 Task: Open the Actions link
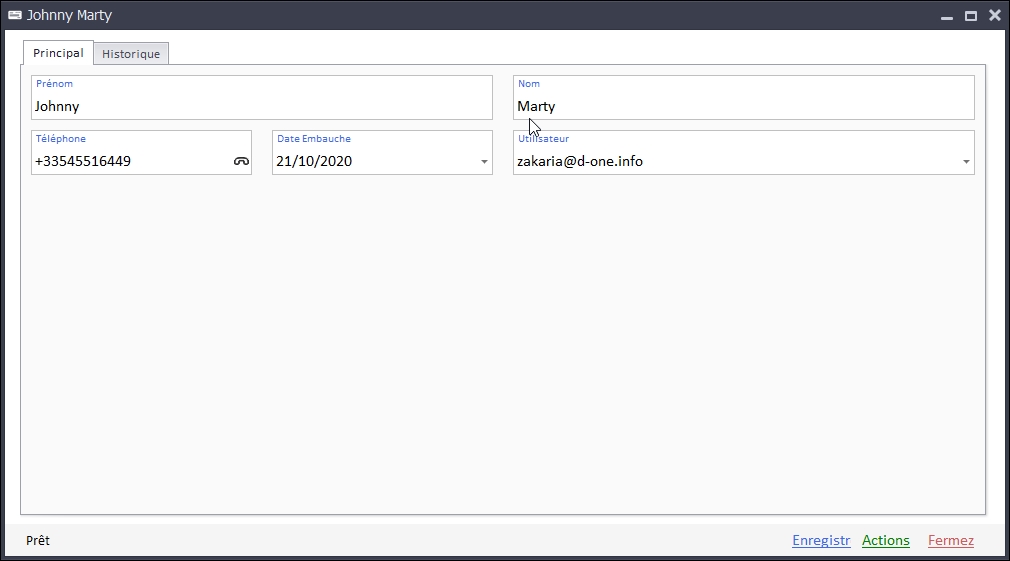coord(885,541)
